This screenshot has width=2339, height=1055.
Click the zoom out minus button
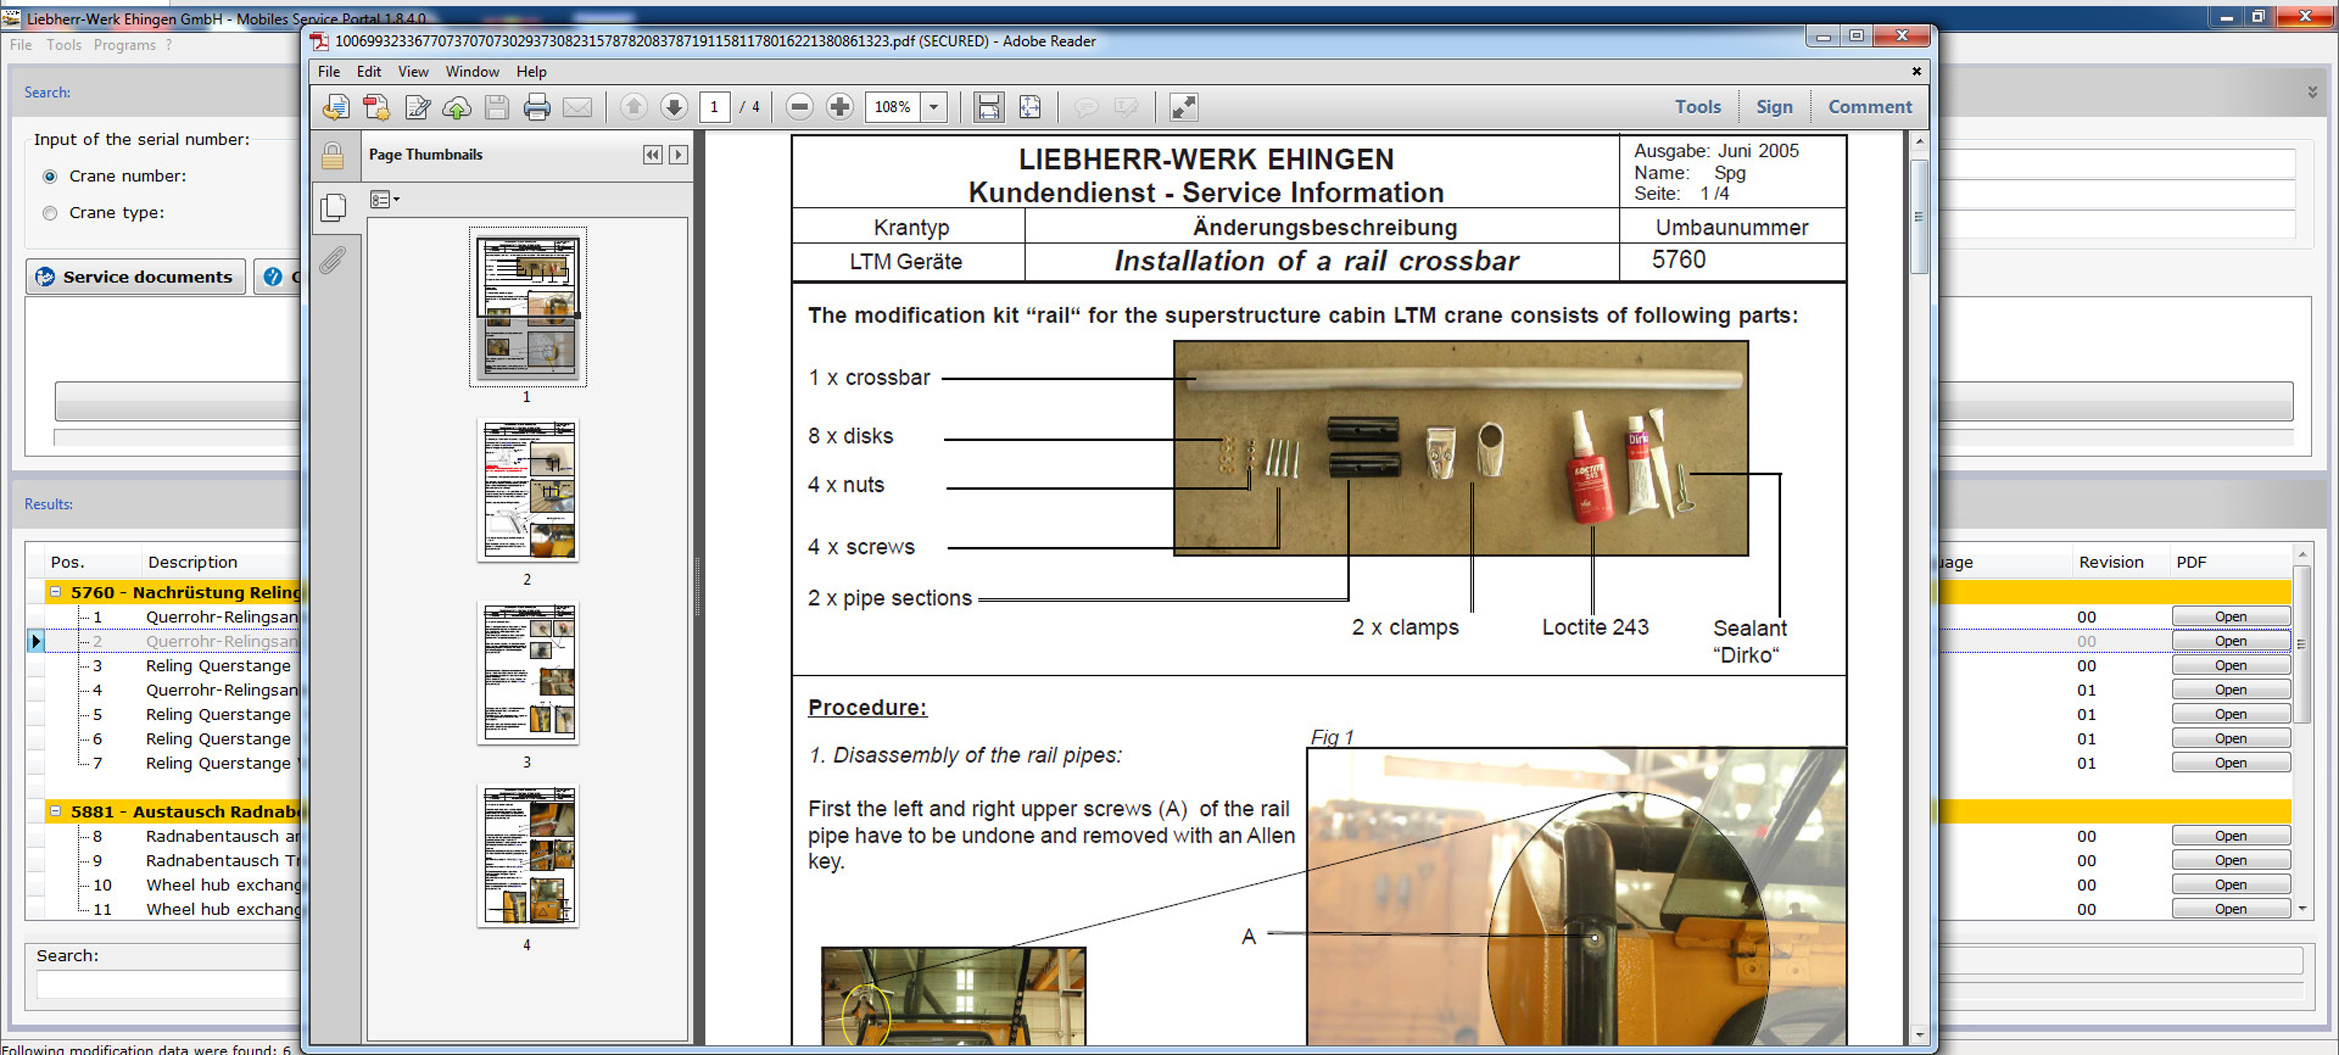point(799,107)
